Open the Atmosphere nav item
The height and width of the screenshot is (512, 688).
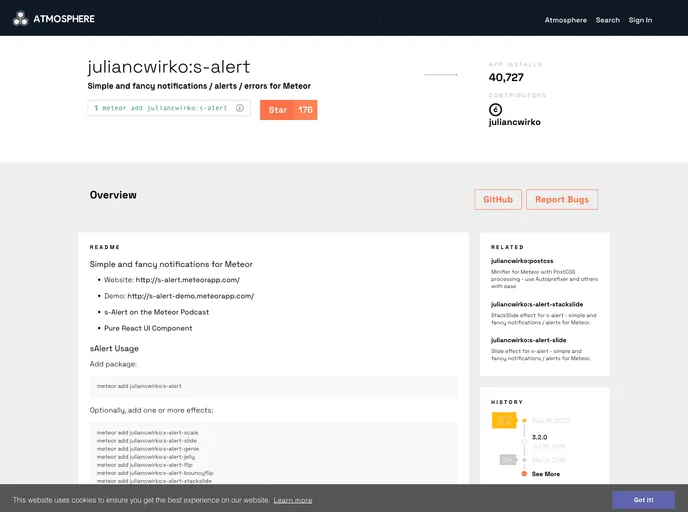(566, 20)
